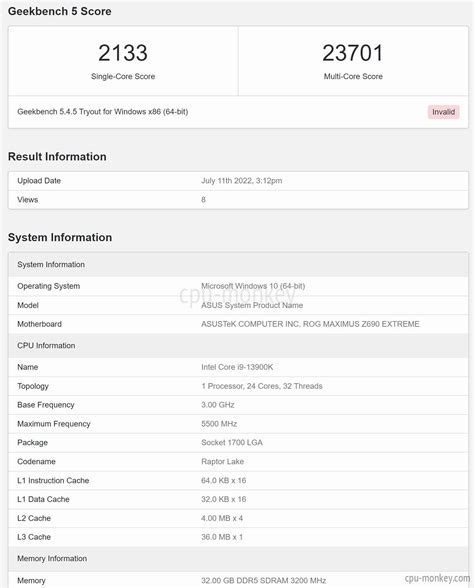Click the Multi-Core Score label

(x=353, y=76)
